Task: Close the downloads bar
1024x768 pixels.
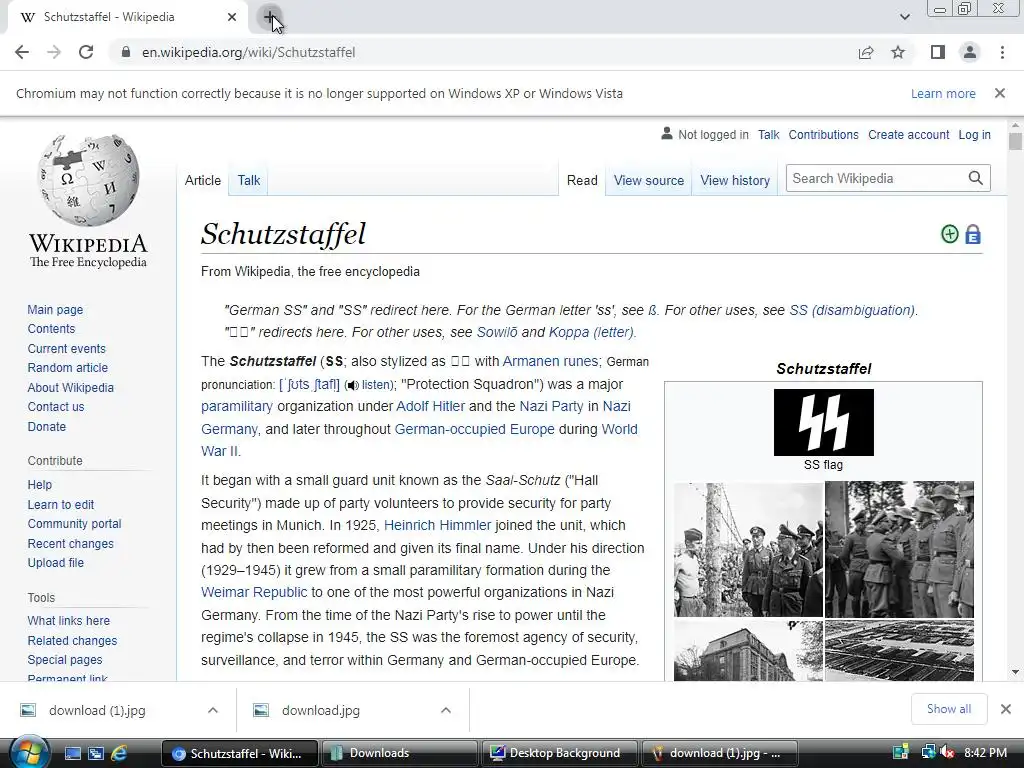Action: point(1006,709)
